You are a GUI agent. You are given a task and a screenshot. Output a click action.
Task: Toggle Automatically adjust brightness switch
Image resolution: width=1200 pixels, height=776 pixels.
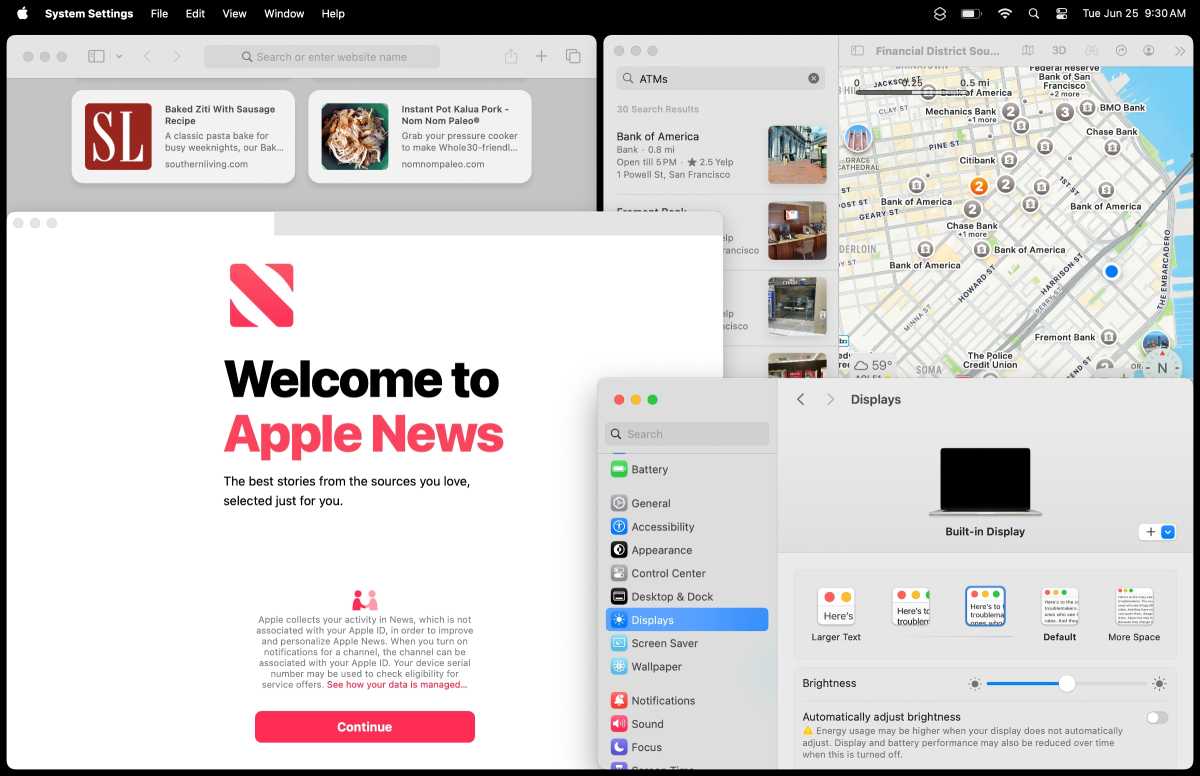[1157, 717]
